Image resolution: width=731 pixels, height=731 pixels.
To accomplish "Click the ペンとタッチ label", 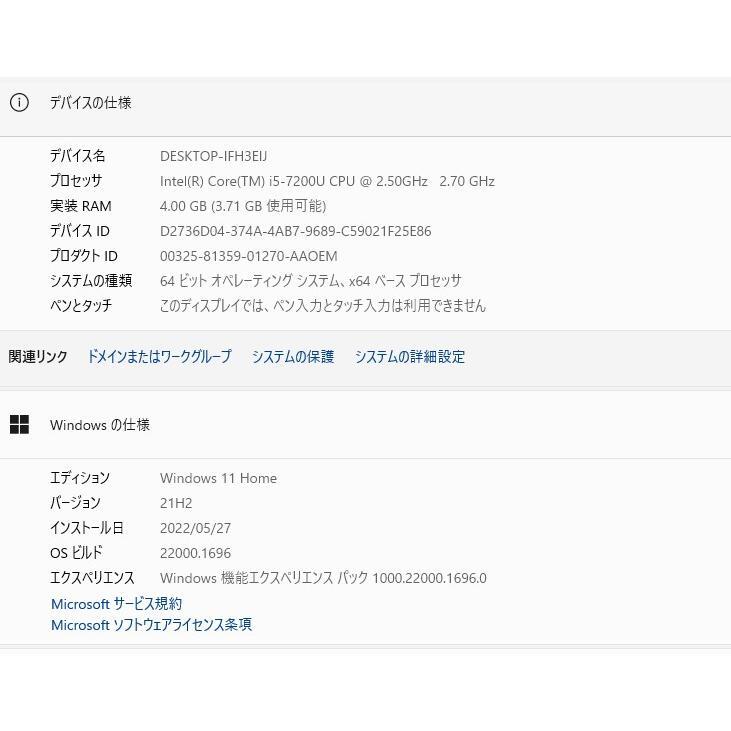I will coord(81,306).
